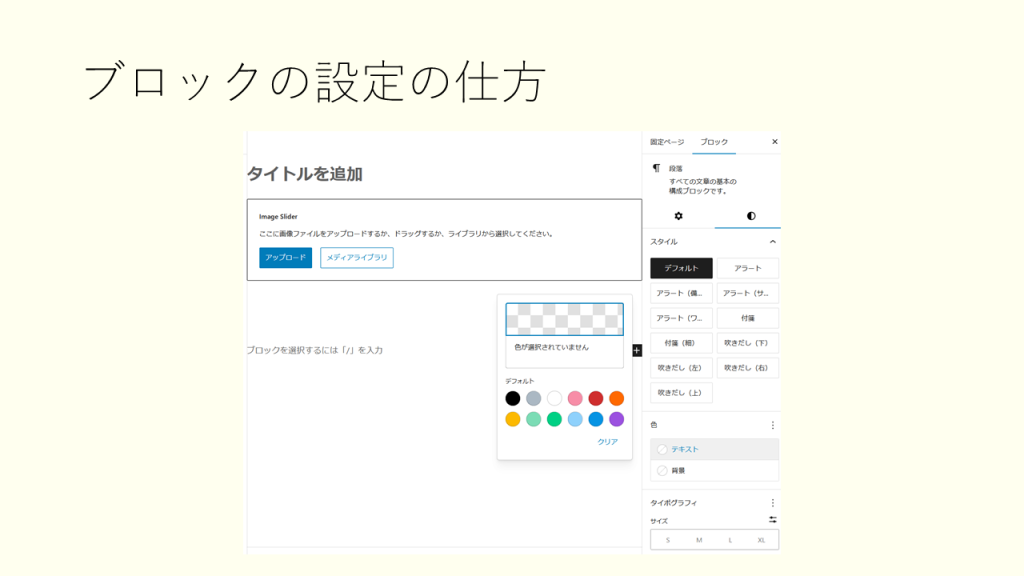Open the メディアライブラリ button
Image resolution: width=1024 pixels, height=576 pixels.
pyautogui.click(x=357, y=258)
